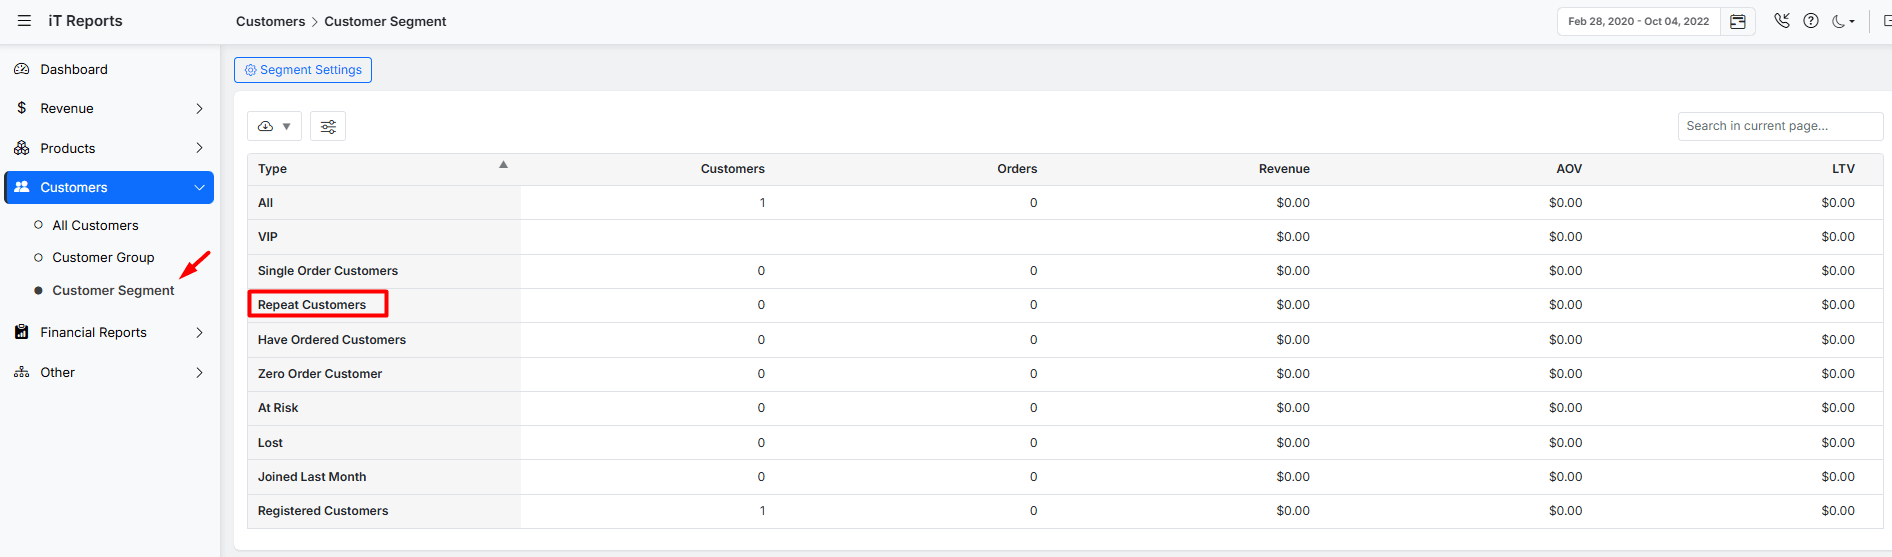Sort by the Type column arrow
The image size is (1892, 557).
click(x=503, y=164)
